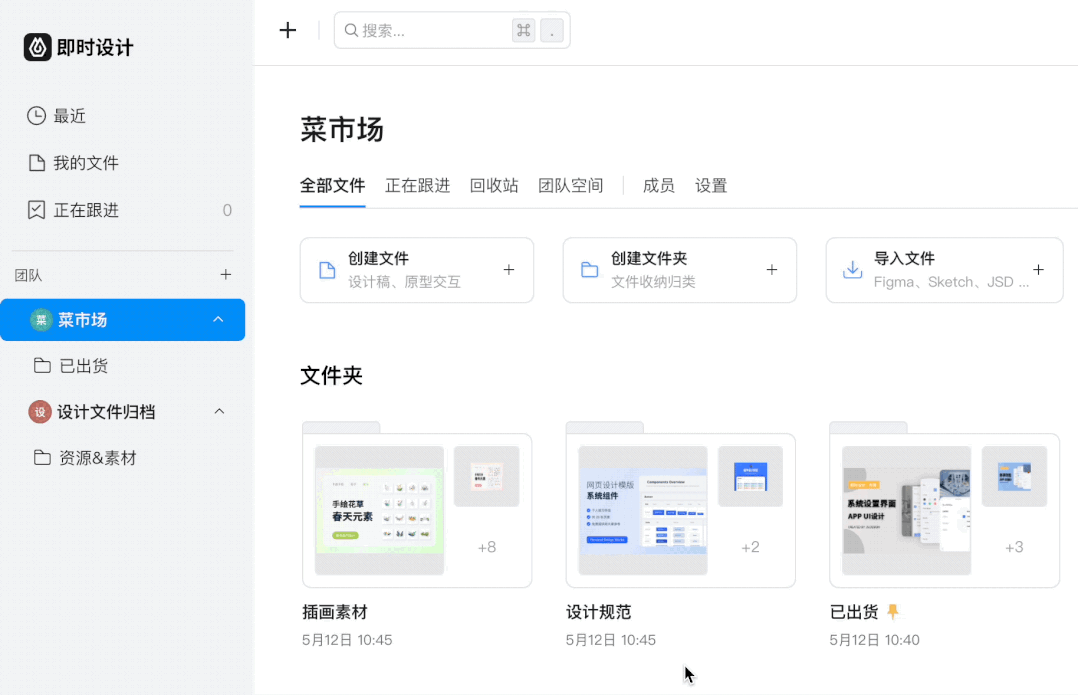
Task: Focus the 搜索 search input field
Action: point(452,30)
